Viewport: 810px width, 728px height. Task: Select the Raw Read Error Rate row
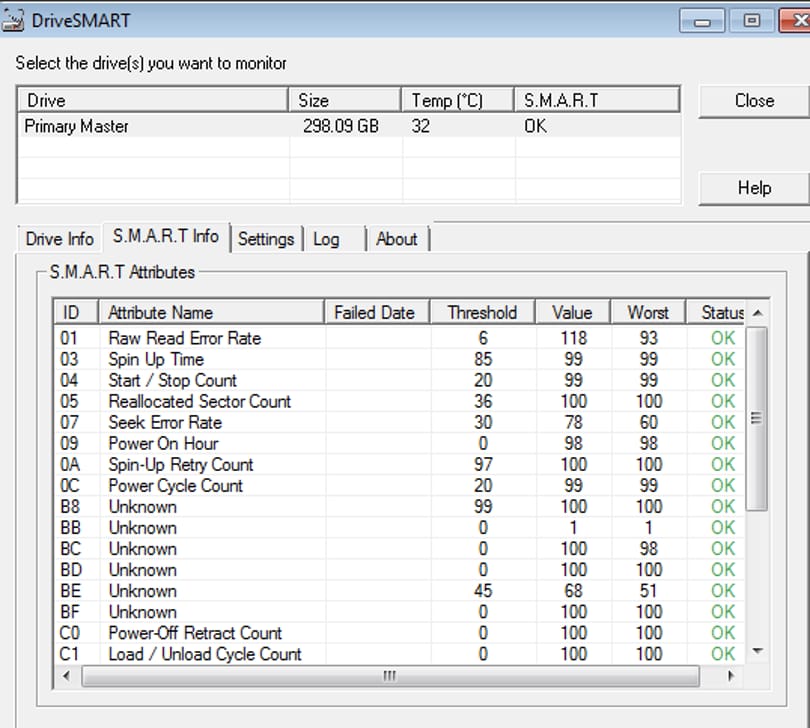pos(399,338)
